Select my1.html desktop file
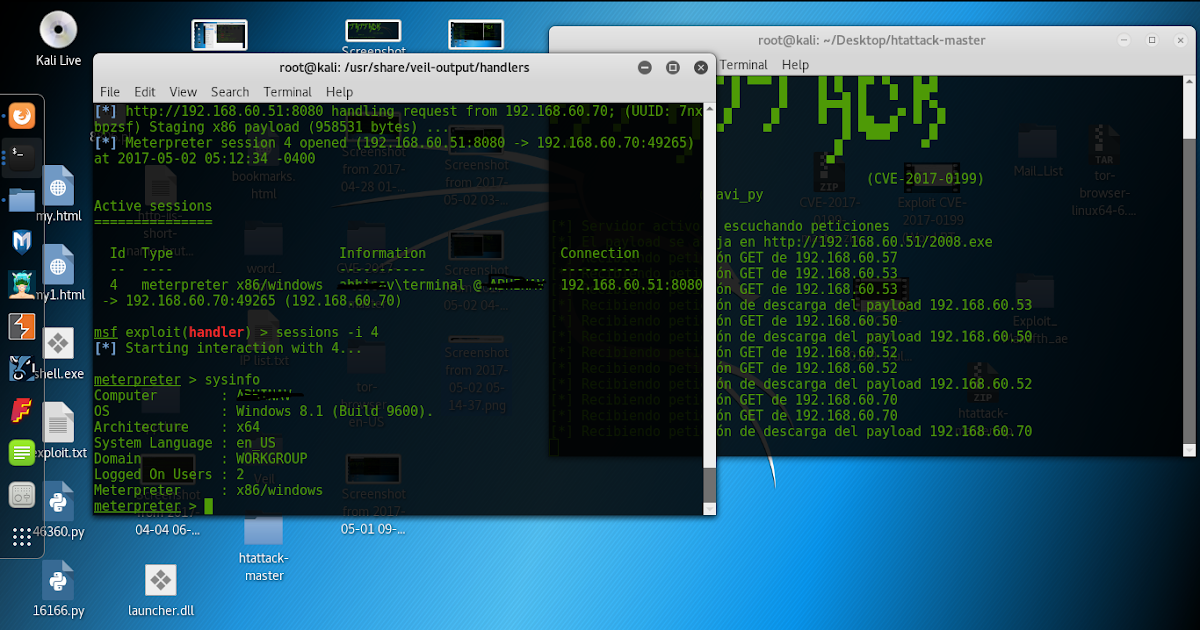1200x630 pixels. tap(59, 273)
